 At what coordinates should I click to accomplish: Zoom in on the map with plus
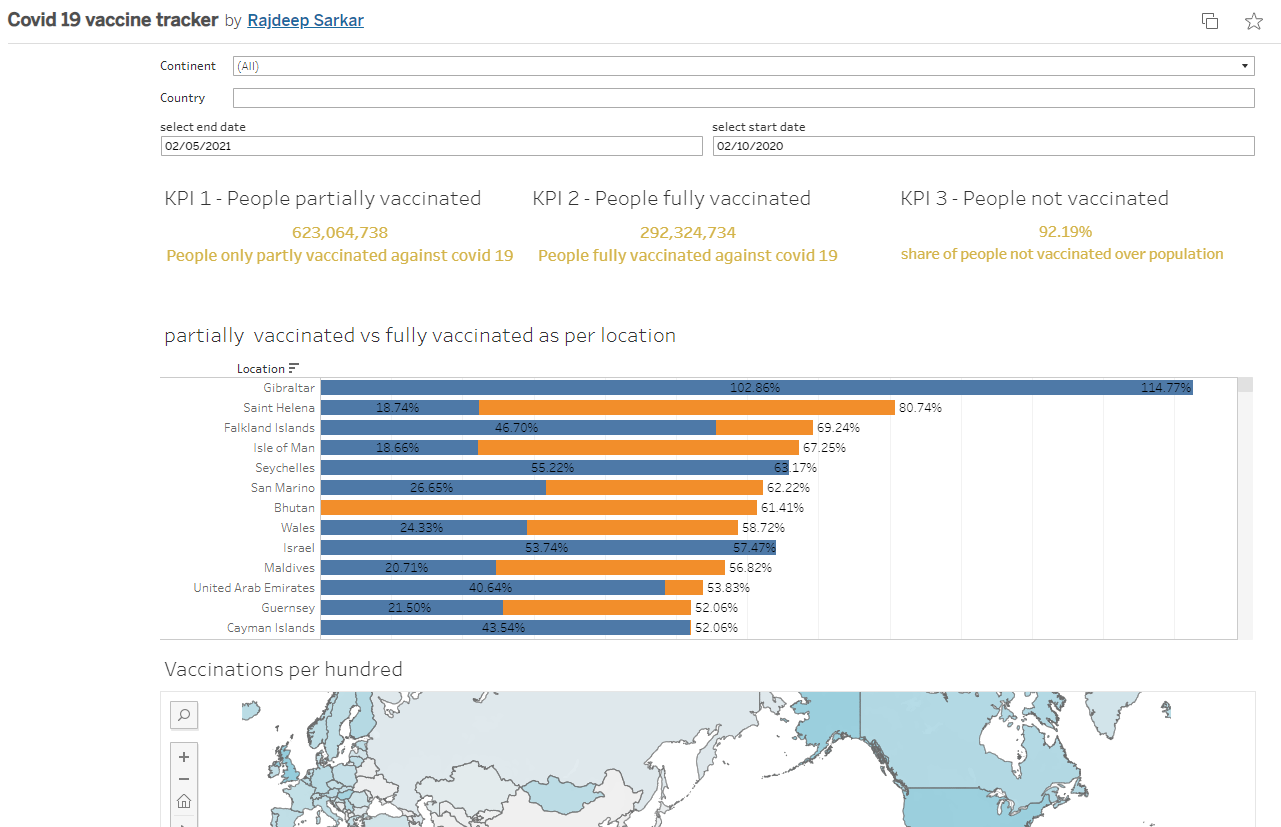point(184,757)
